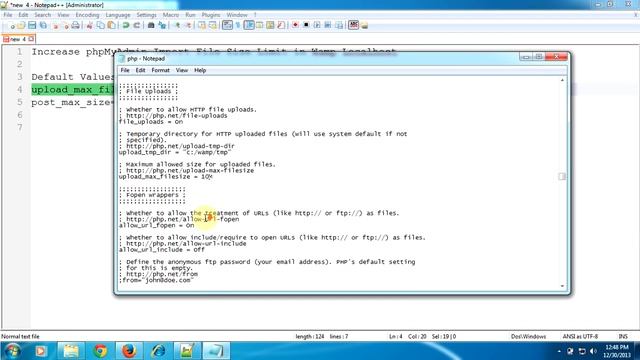Save the document with the floppy icon

(x=32, y=25)
